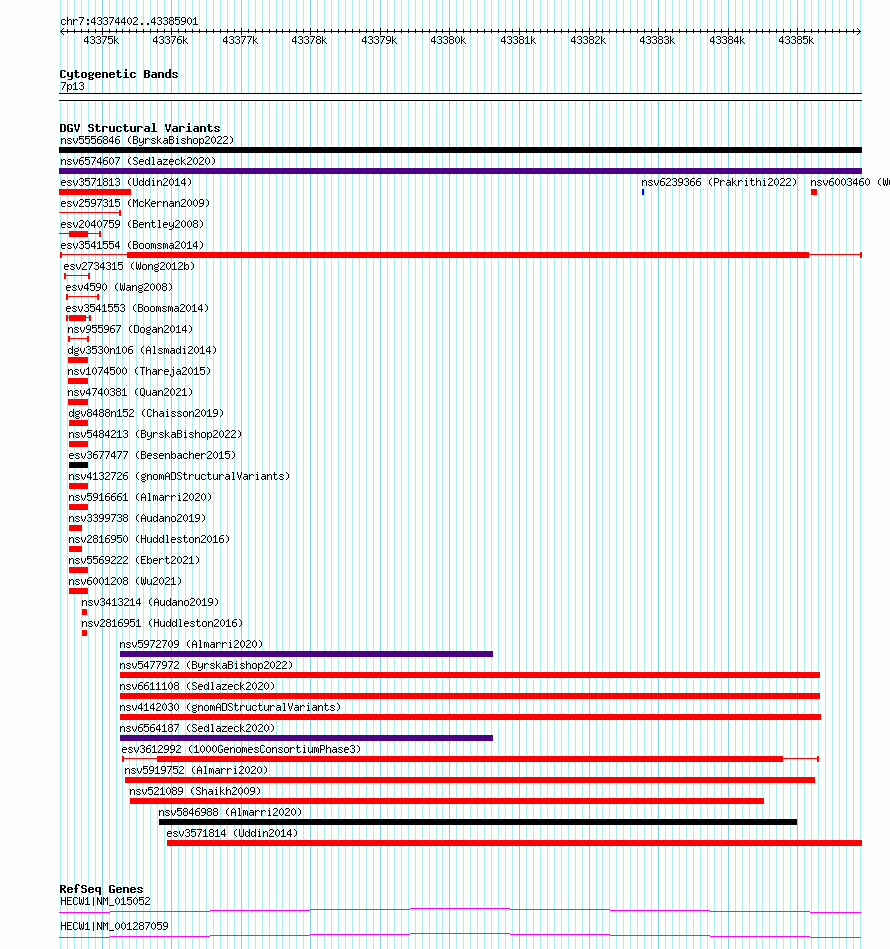Click the 43380k ruler position

(448, 41)
